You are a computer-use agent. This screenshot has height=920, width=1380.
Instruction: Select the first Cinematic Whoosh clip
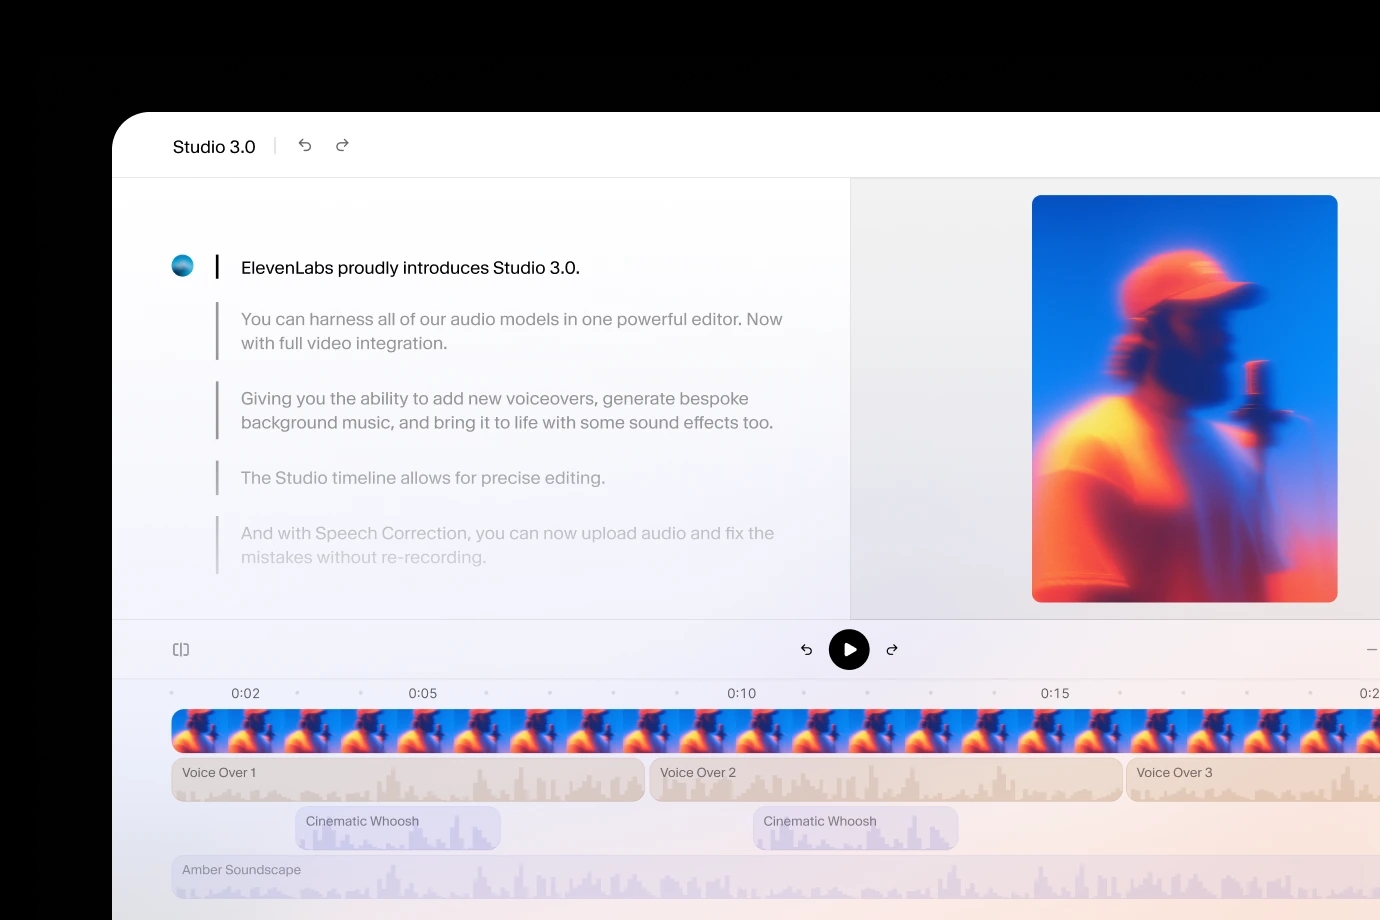tap(398, 829)
